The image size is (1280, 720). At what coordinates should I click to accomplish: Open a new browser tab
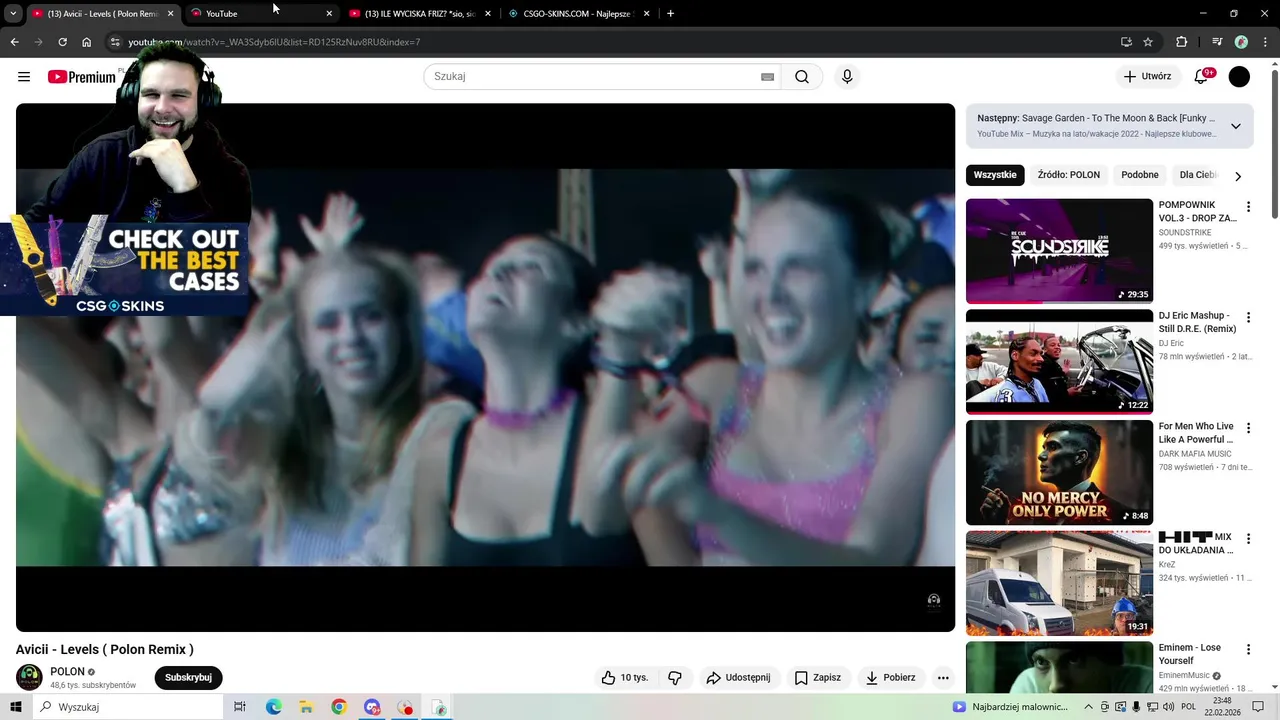pyautogui.click(x=670, y=14)
